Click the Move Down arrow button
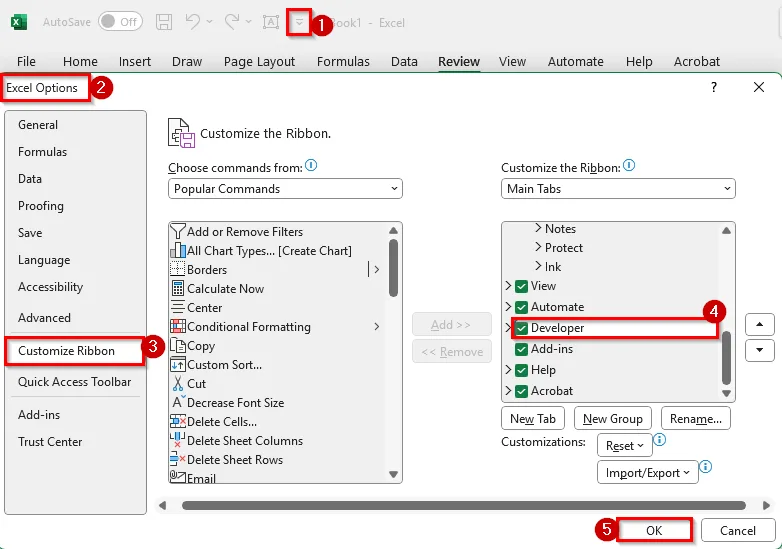782x549 pixels. tap(759, 350)
